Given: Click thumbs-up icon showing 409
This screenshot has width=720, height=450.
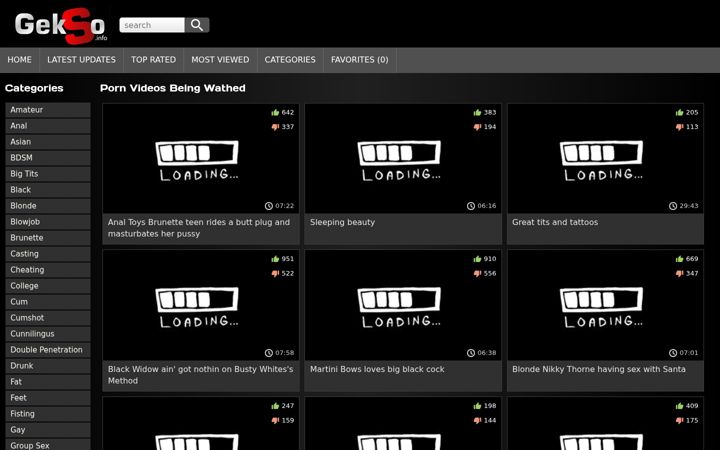Looking at the screenshot, I should (679, 406).
